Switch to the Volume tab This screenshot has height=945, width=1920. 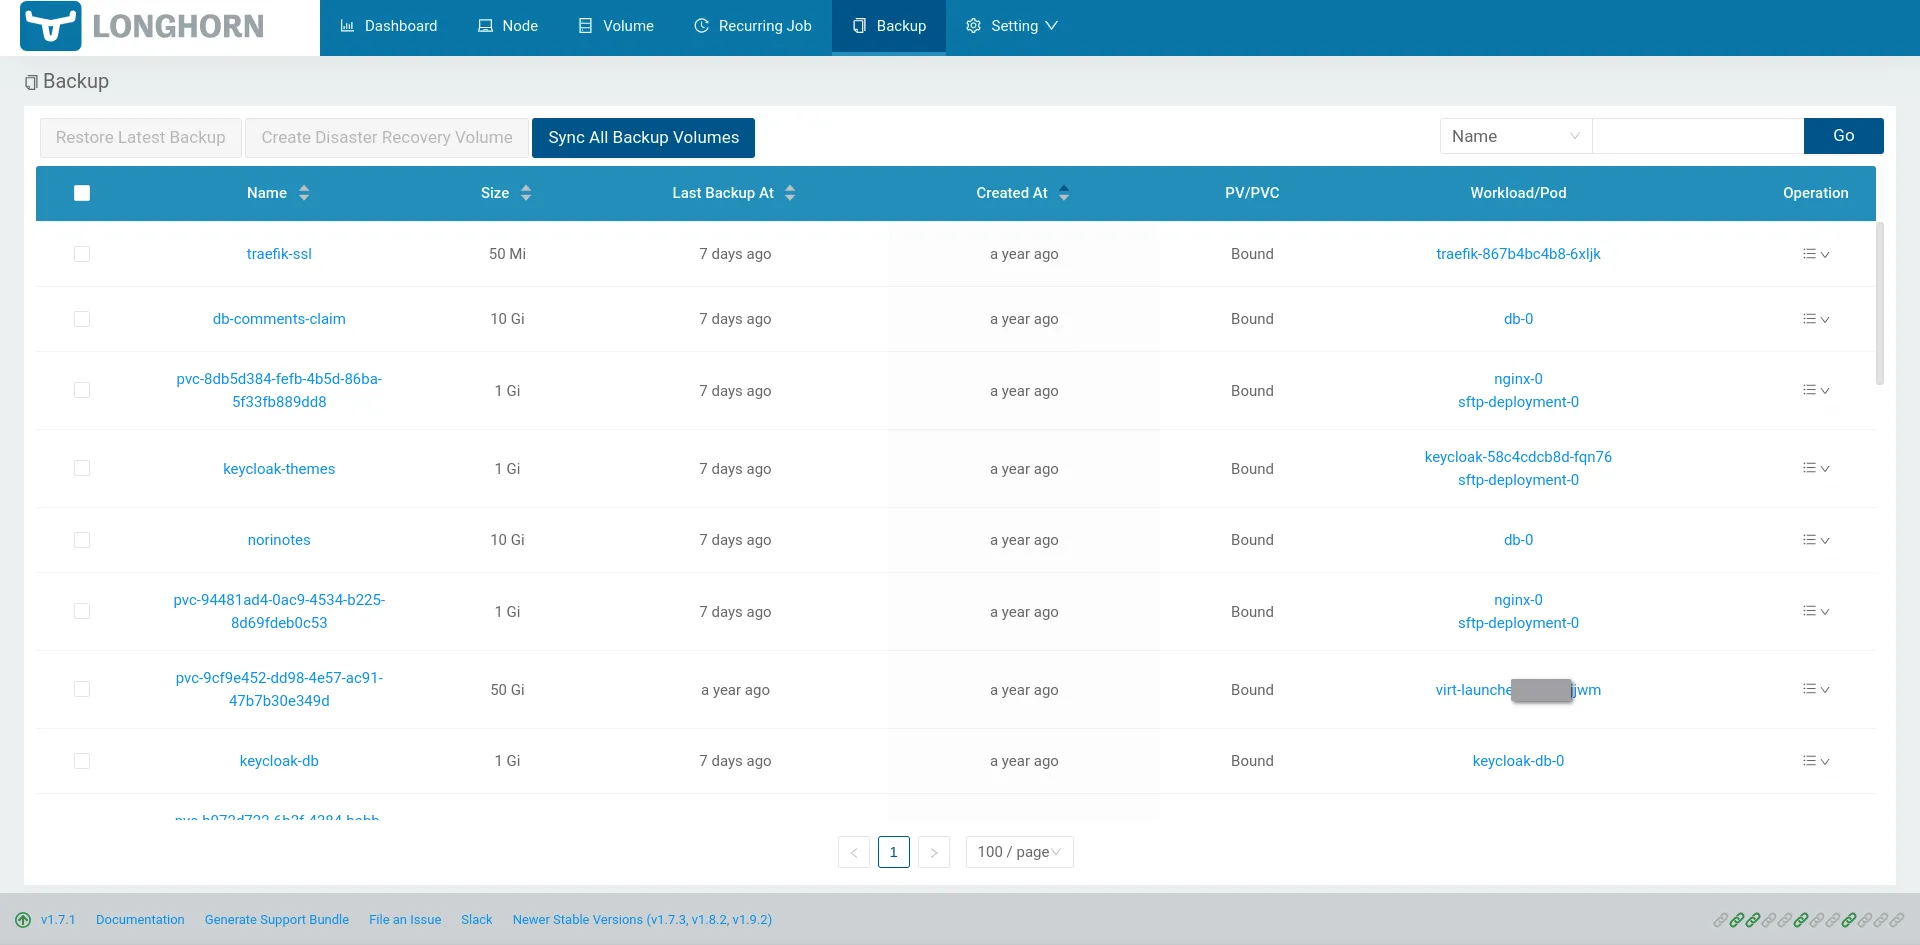coord(616,26)
